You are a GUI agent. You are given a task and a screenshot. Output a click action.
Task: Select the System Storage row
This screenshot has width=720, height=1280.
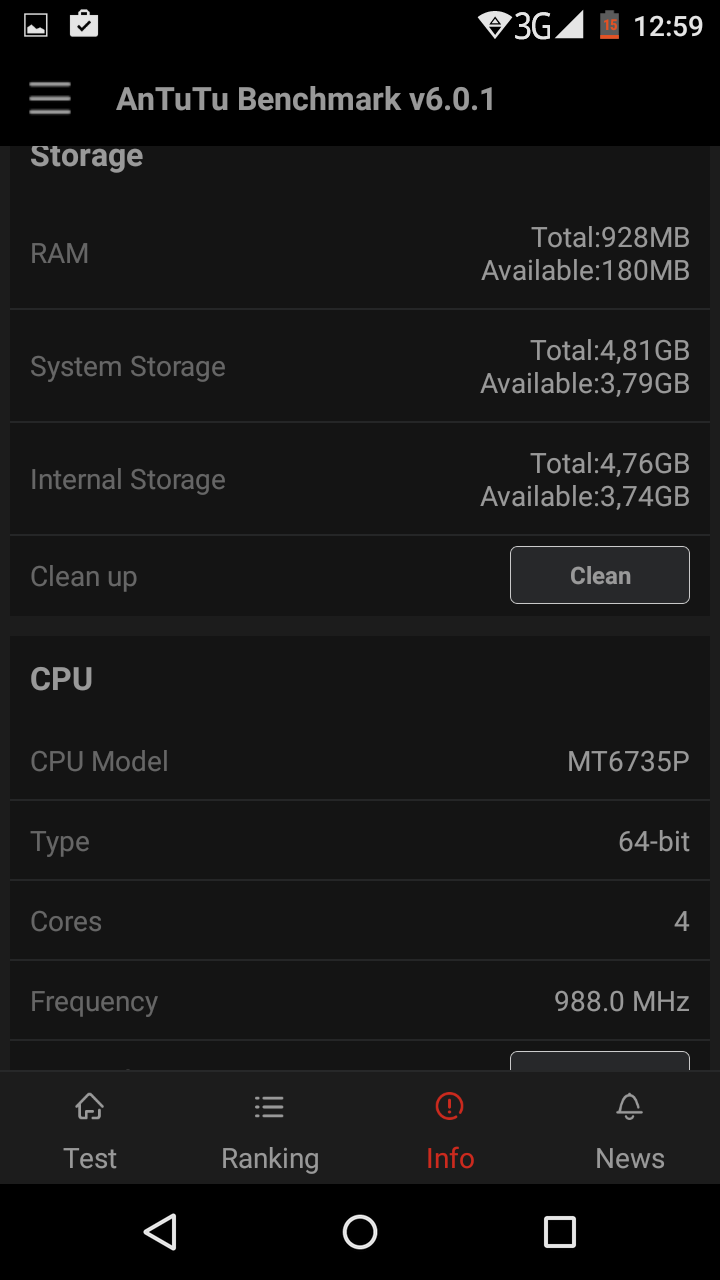360,367
